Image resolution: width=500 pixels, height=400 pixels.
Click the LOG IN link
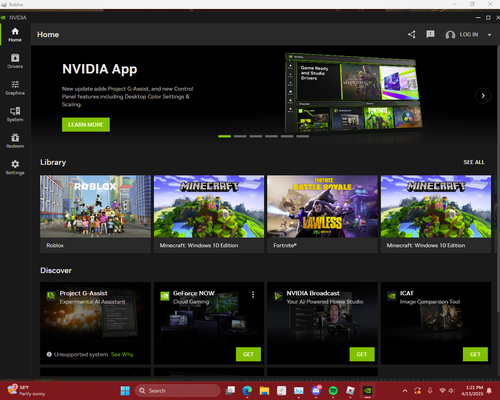[x=469, y=34]
